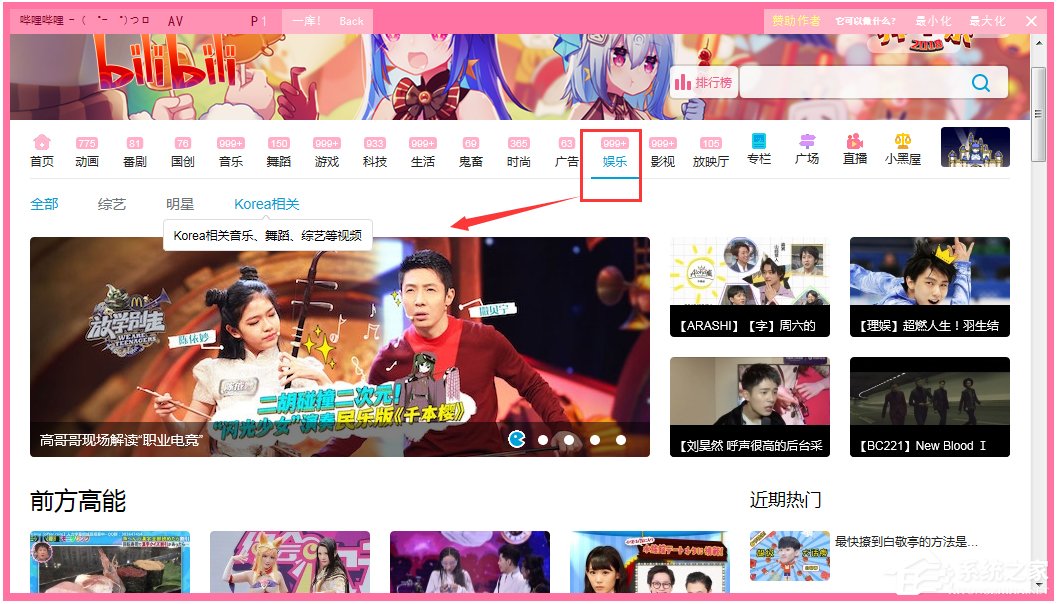Click 最大化 in the title bar

pyautogui.click(x=988, y=21)
